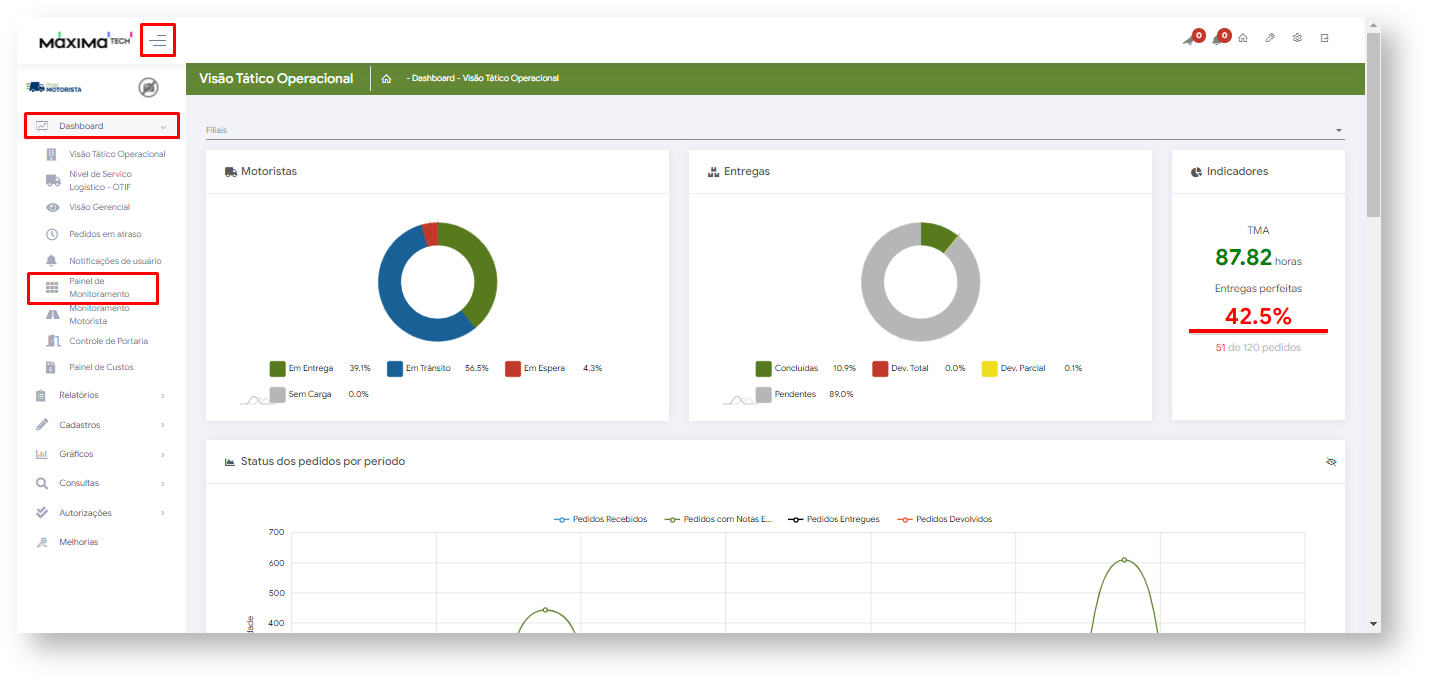The height and width of the screenshot is (681, 1429).
Task: Open the wrench tools icon
Action: click(x=1270, y=38)
